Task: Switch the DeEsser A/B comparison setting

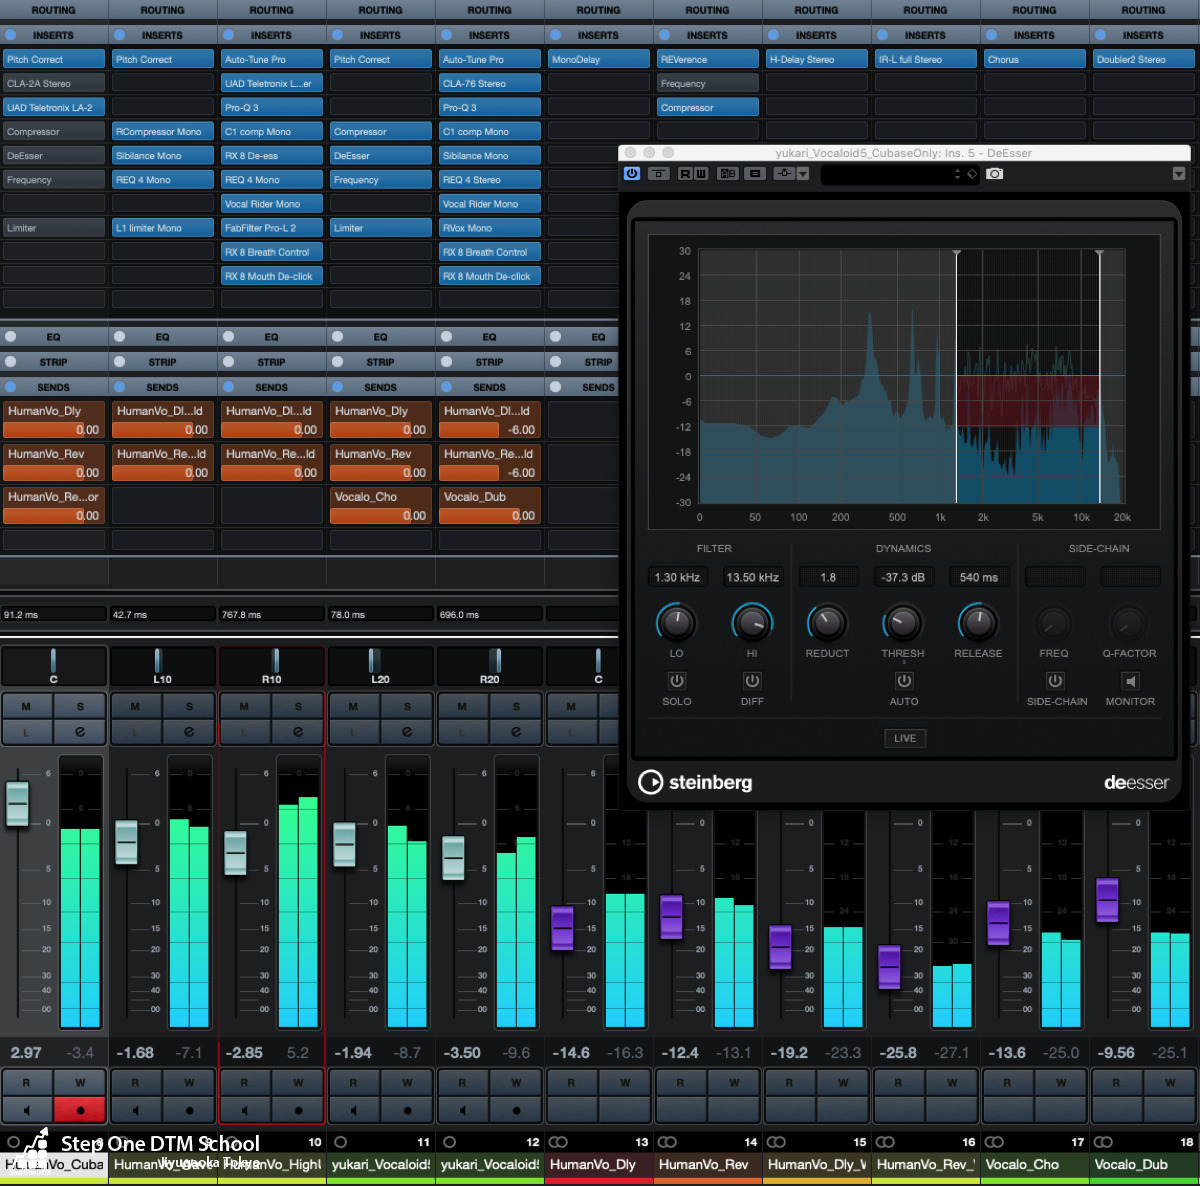Action: [727, 174]
